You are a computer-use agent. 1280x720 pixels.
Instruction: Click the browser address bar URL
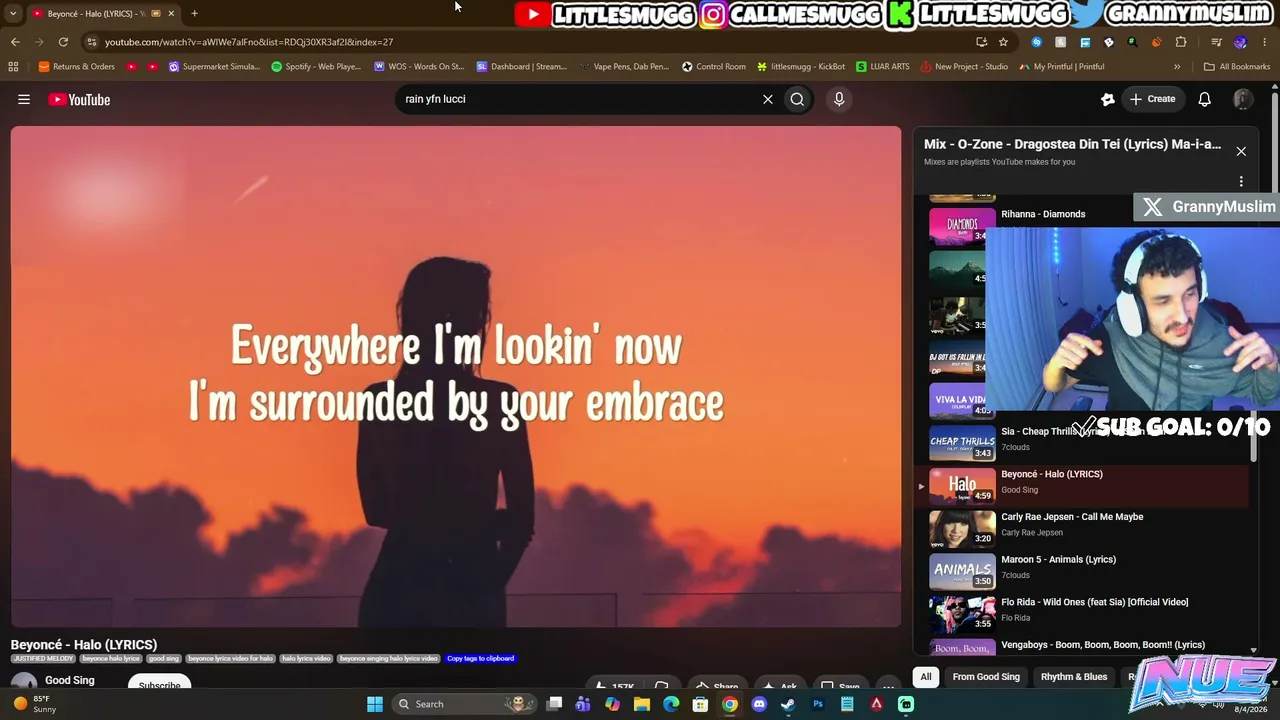(x=249, y=42)
